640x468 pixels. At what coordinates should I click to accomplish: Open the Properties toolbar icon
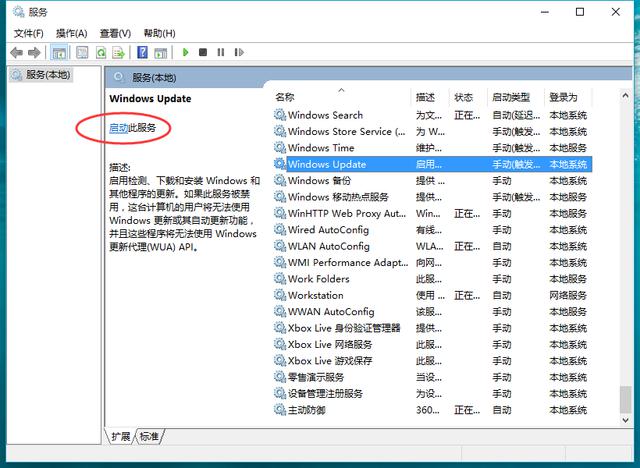tap(82, 52)
